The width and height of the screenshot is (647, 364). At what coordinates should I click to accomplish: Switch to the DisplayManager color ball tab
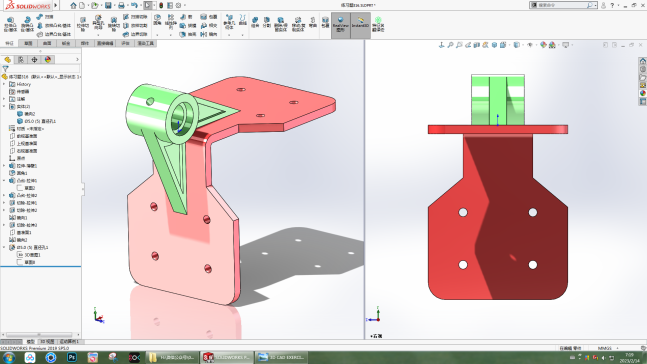pos(48,60)
